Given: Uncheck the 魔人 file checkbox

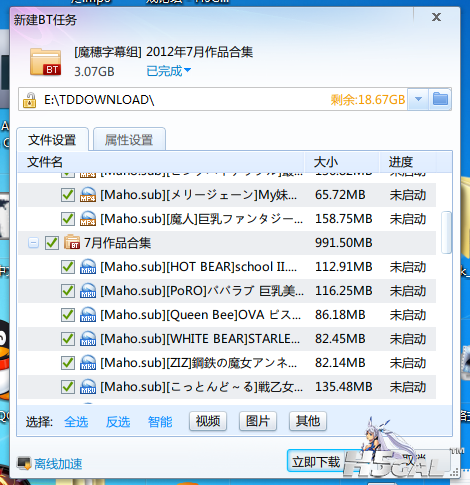Looking at the screenshot, I should (x=68, y=219).
